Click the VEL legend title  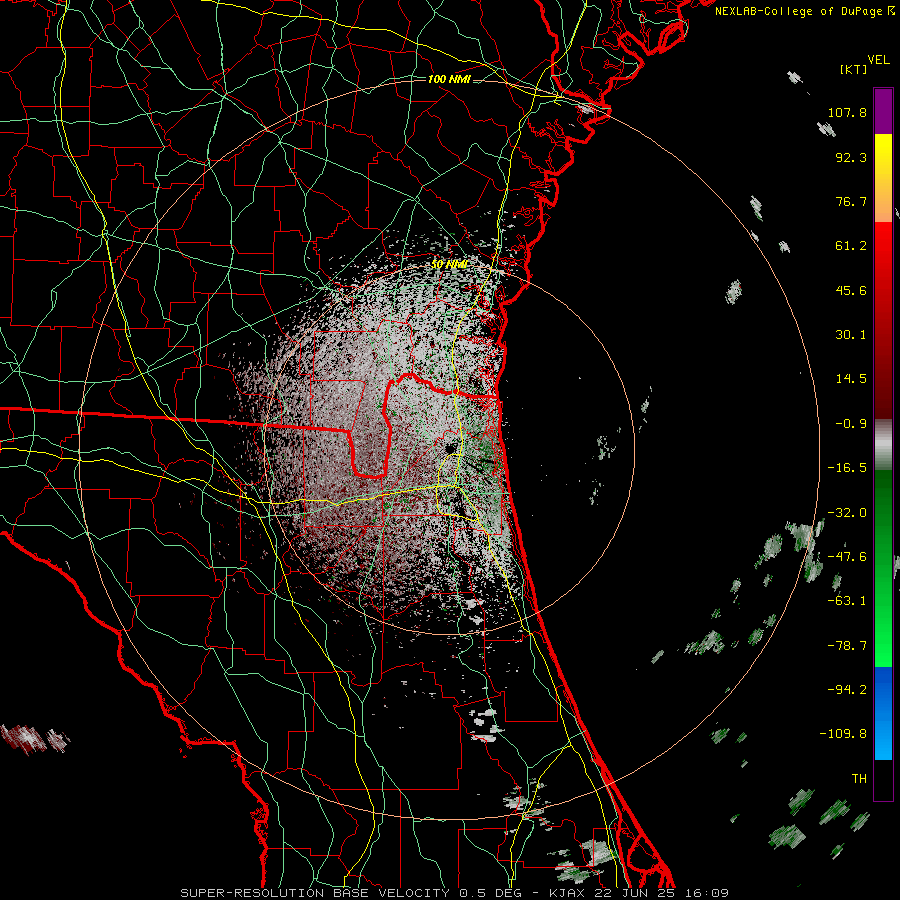[x=879, y=60]
